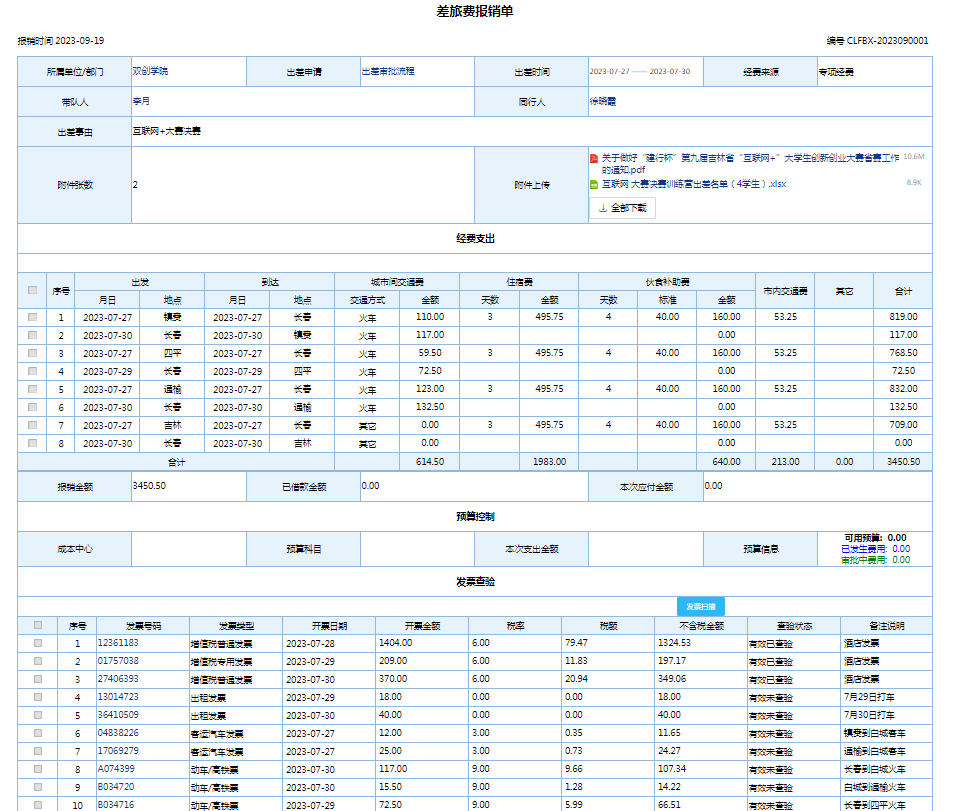The width and height of the screenshot is (968, 811).
Task: Click the 可用预算 0.00 text
Action: (x=875, y=538)
